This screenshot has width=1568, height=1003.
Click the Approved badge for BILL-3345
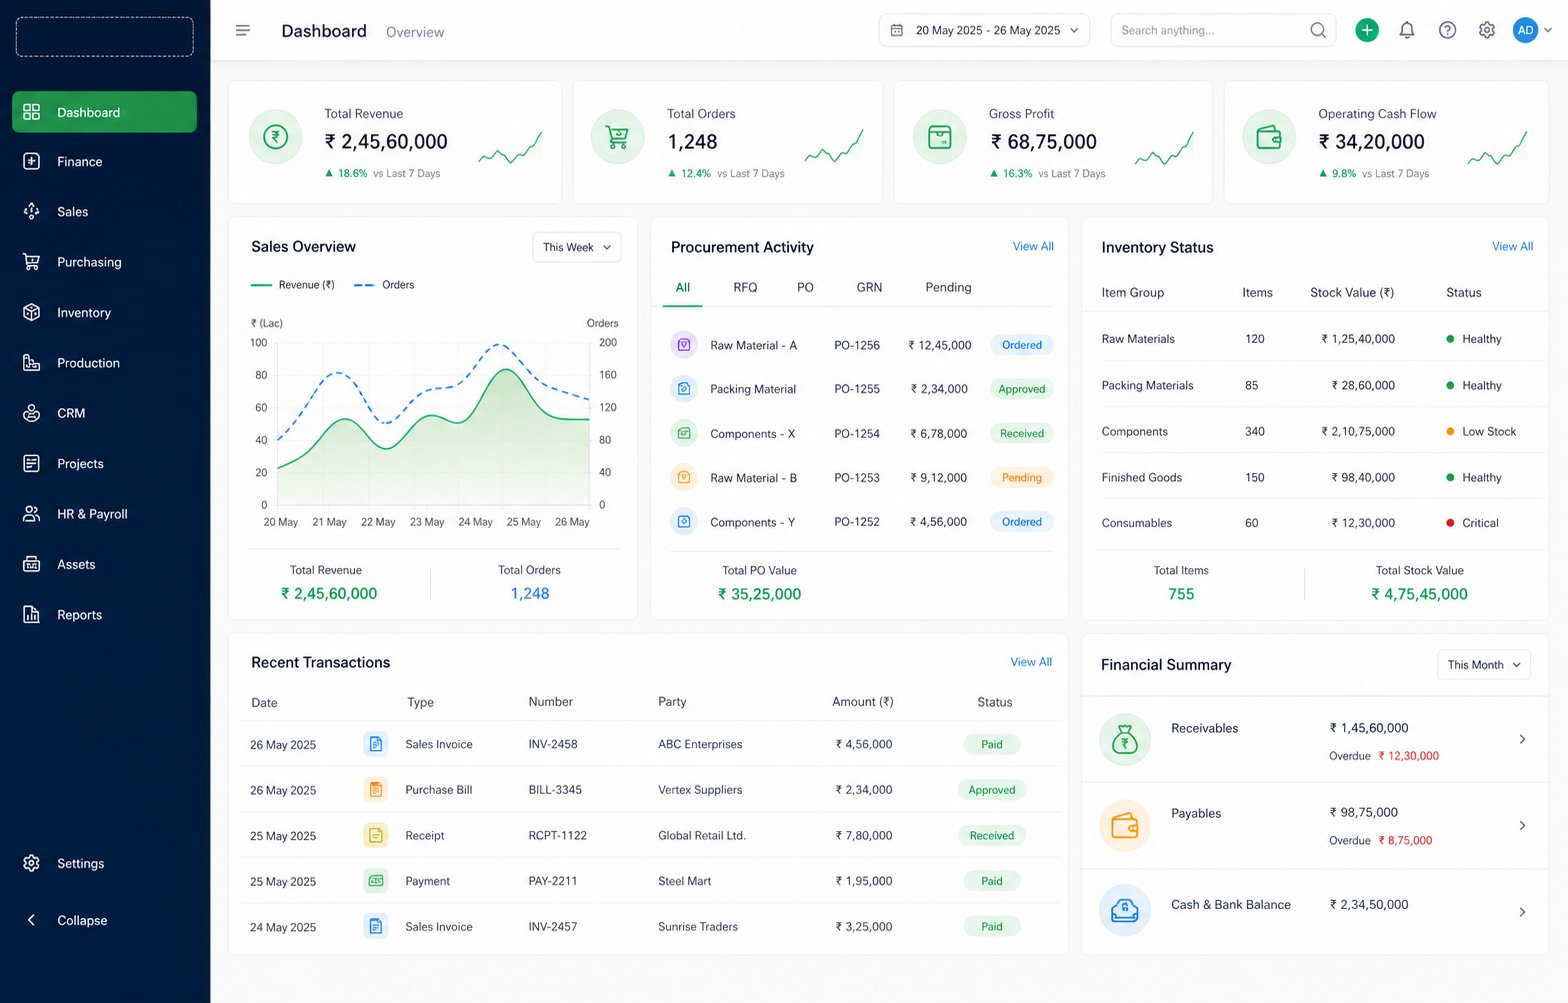(x=991, y=790)
